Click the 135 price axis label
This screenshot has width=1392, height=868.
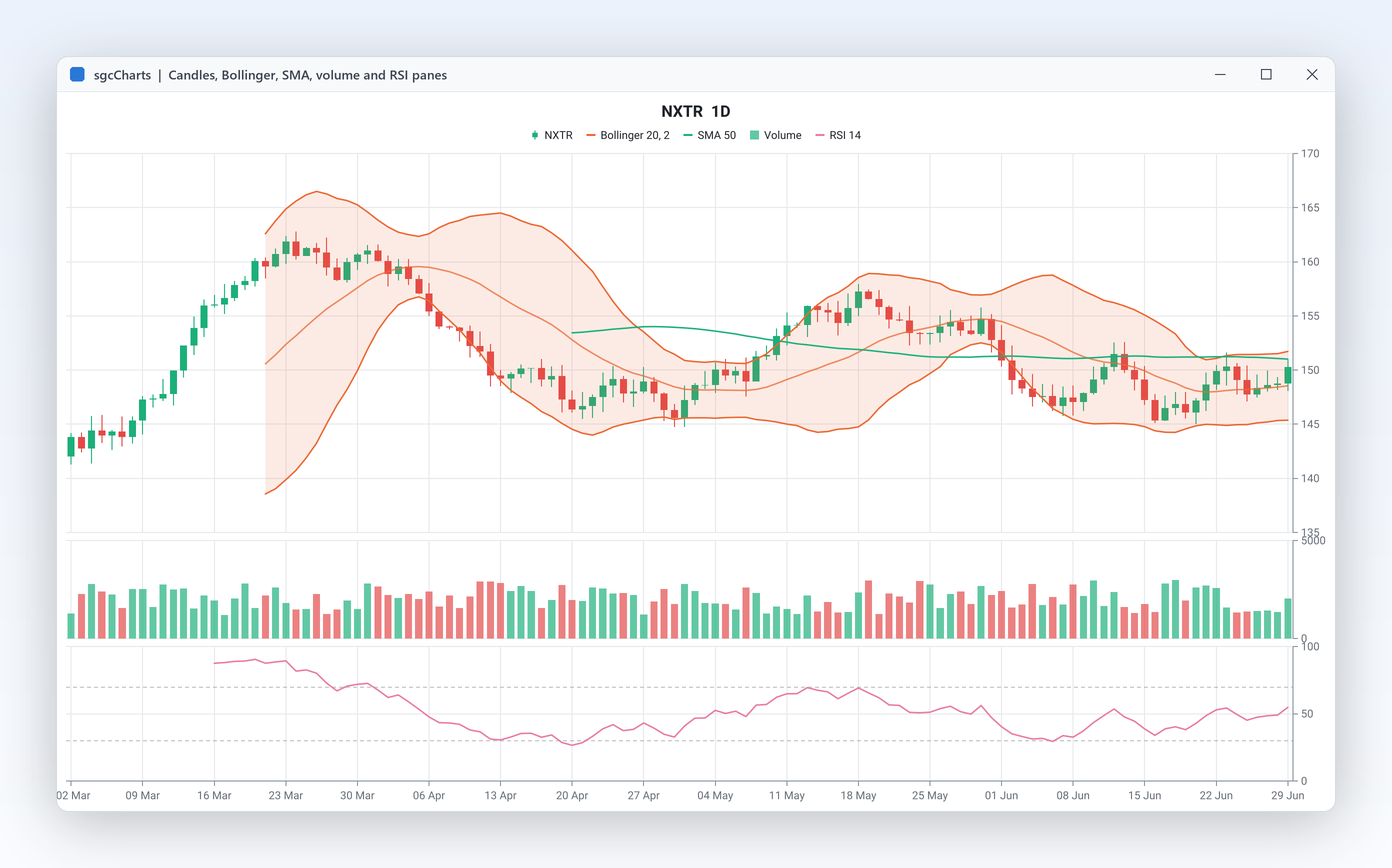click(1308, 532)
